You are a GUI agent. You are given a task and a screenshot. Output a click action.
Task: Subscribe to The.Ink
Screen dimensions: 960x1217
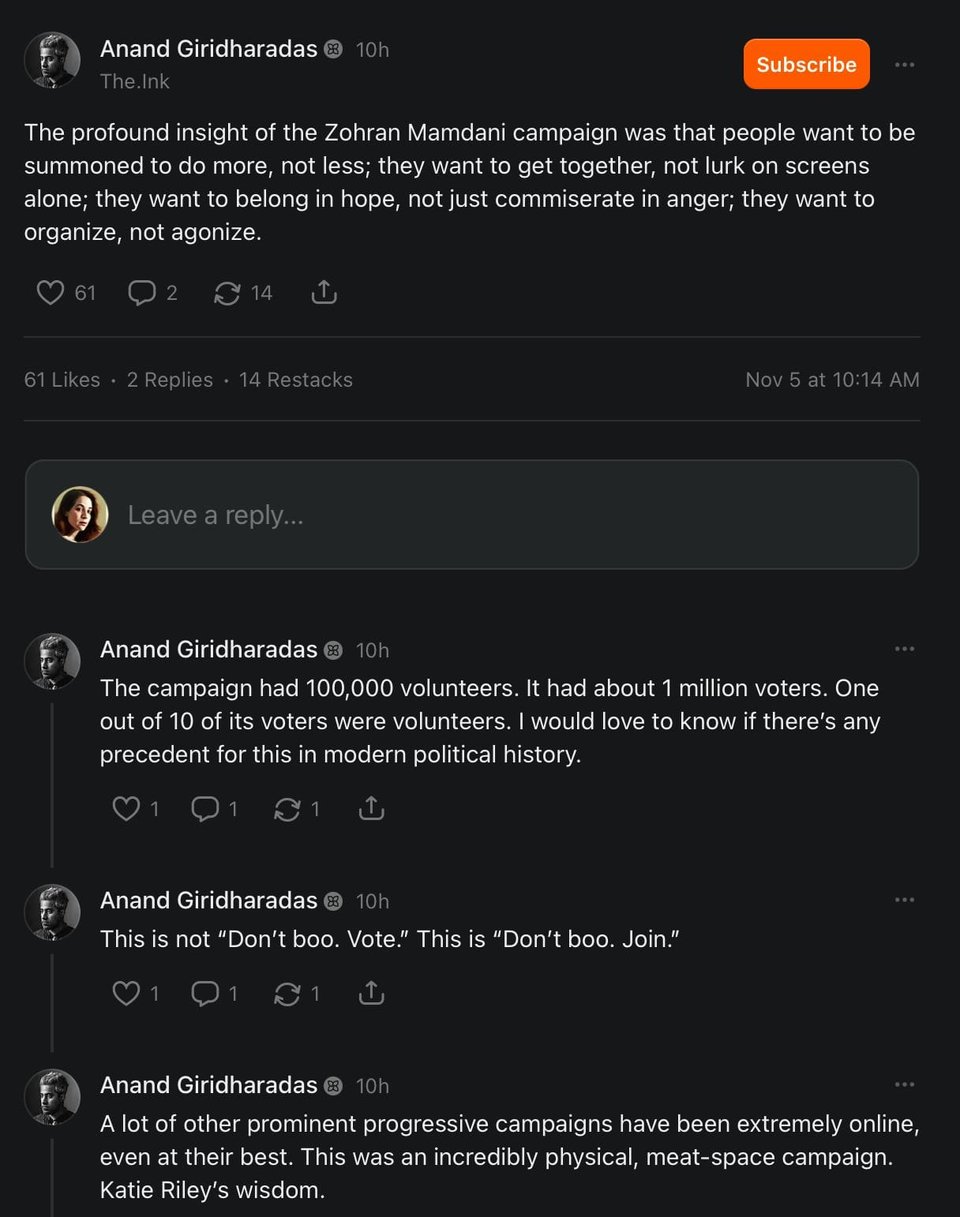805,64
